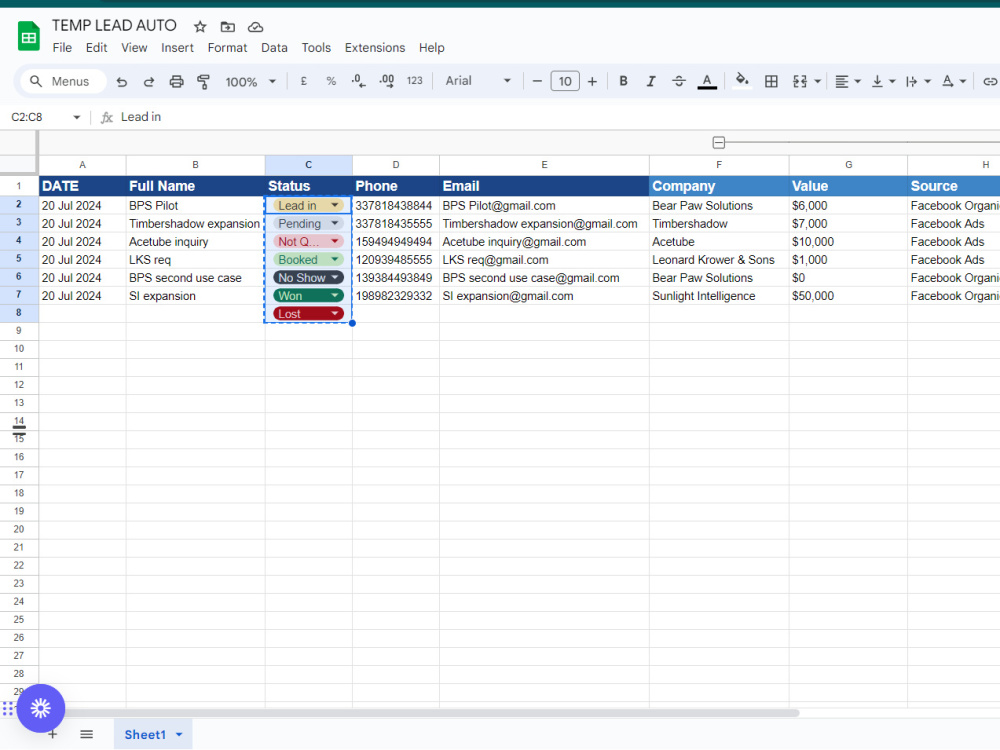Screen dimensions: 1000x750
Task: Open the name box dropdown arrow
Action: coord(77,117)
